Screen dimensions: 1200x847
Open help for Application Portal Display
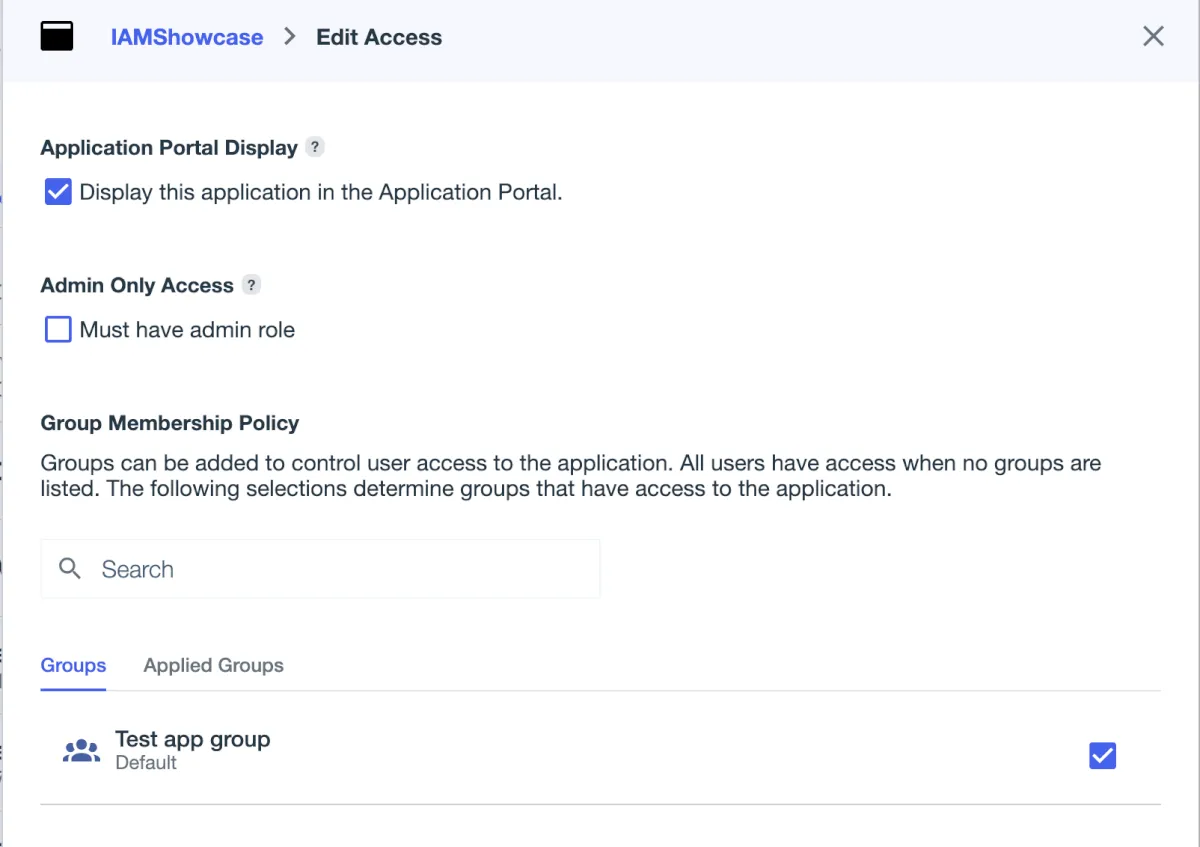pyautogui.click(x=315, y=147)
